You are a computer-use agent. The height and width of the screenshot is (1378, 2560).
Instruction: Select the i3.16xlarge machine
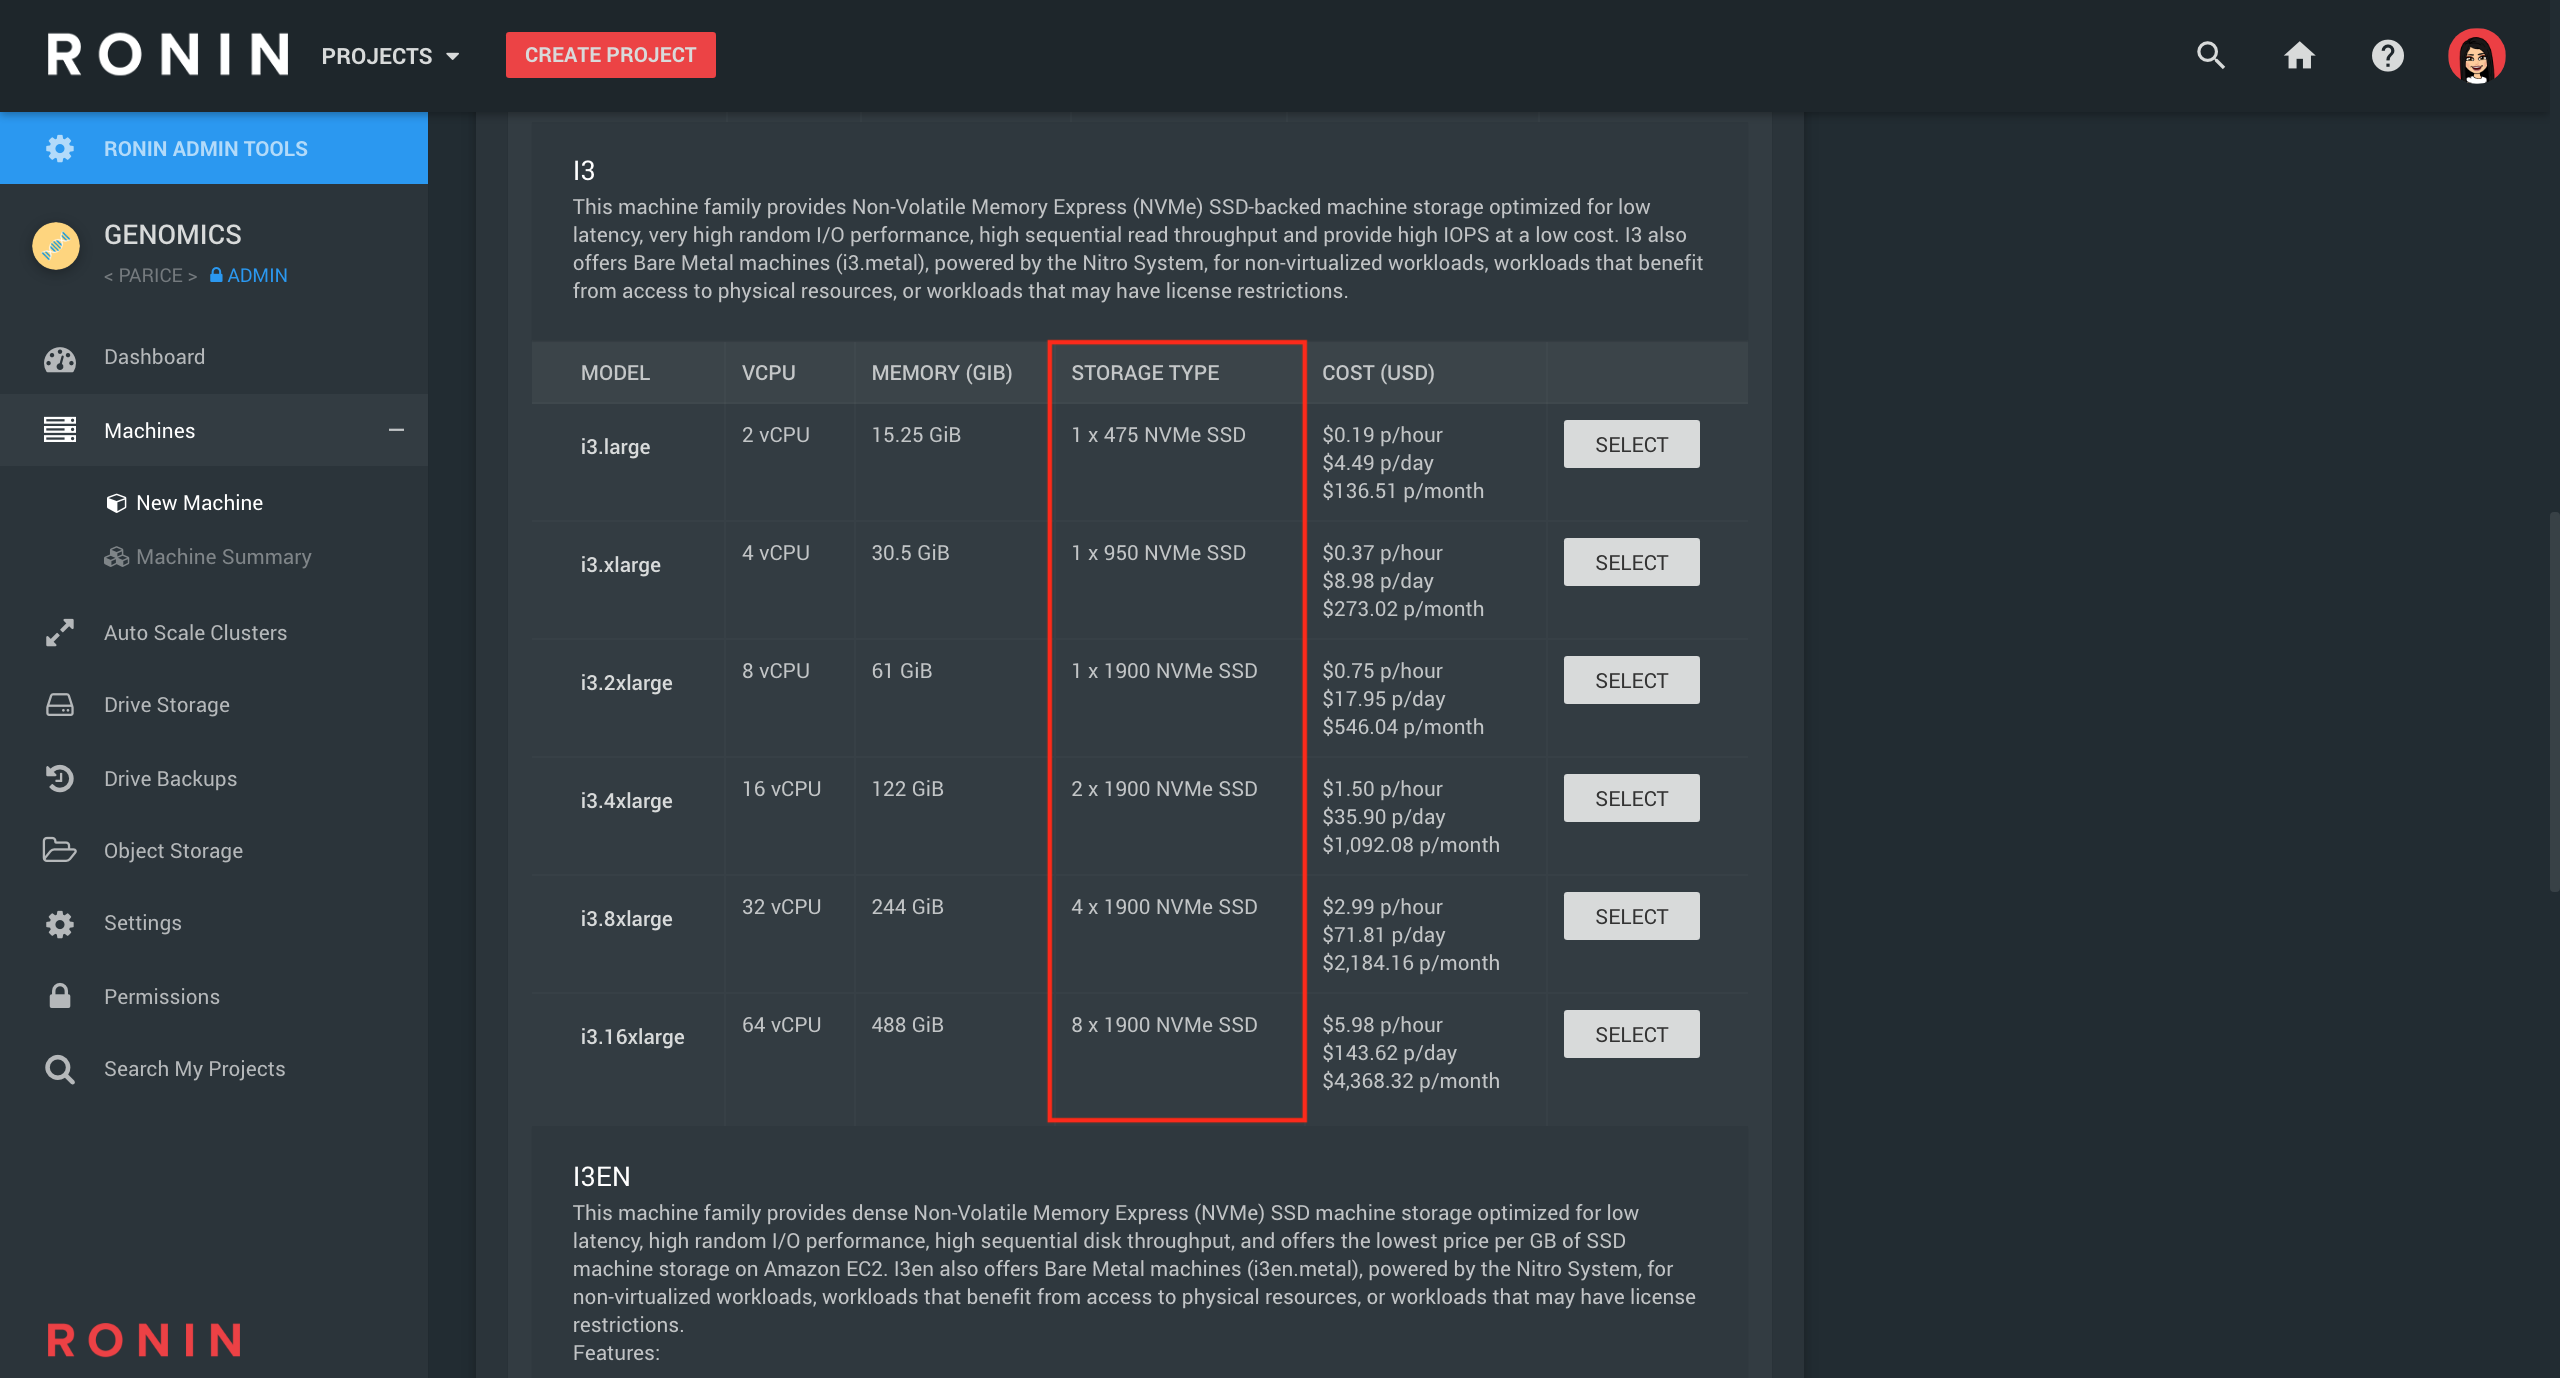pos(1631,1034)
